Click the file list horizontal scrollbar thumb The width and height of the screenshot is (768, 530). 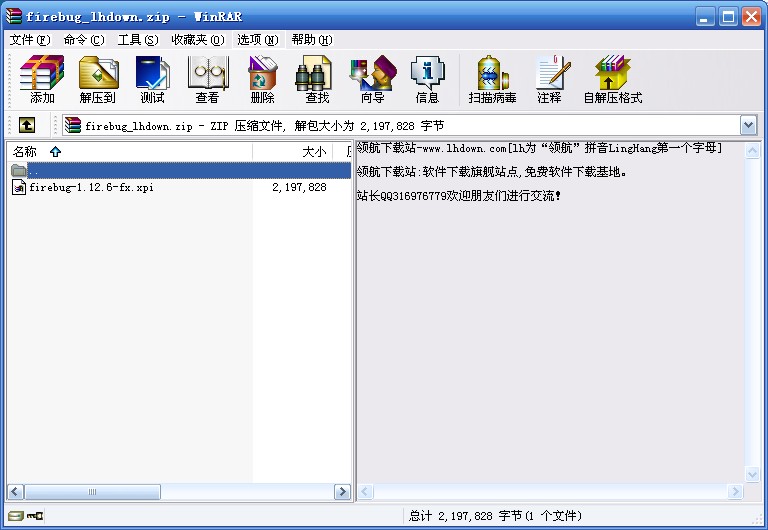tap(93, 491)
